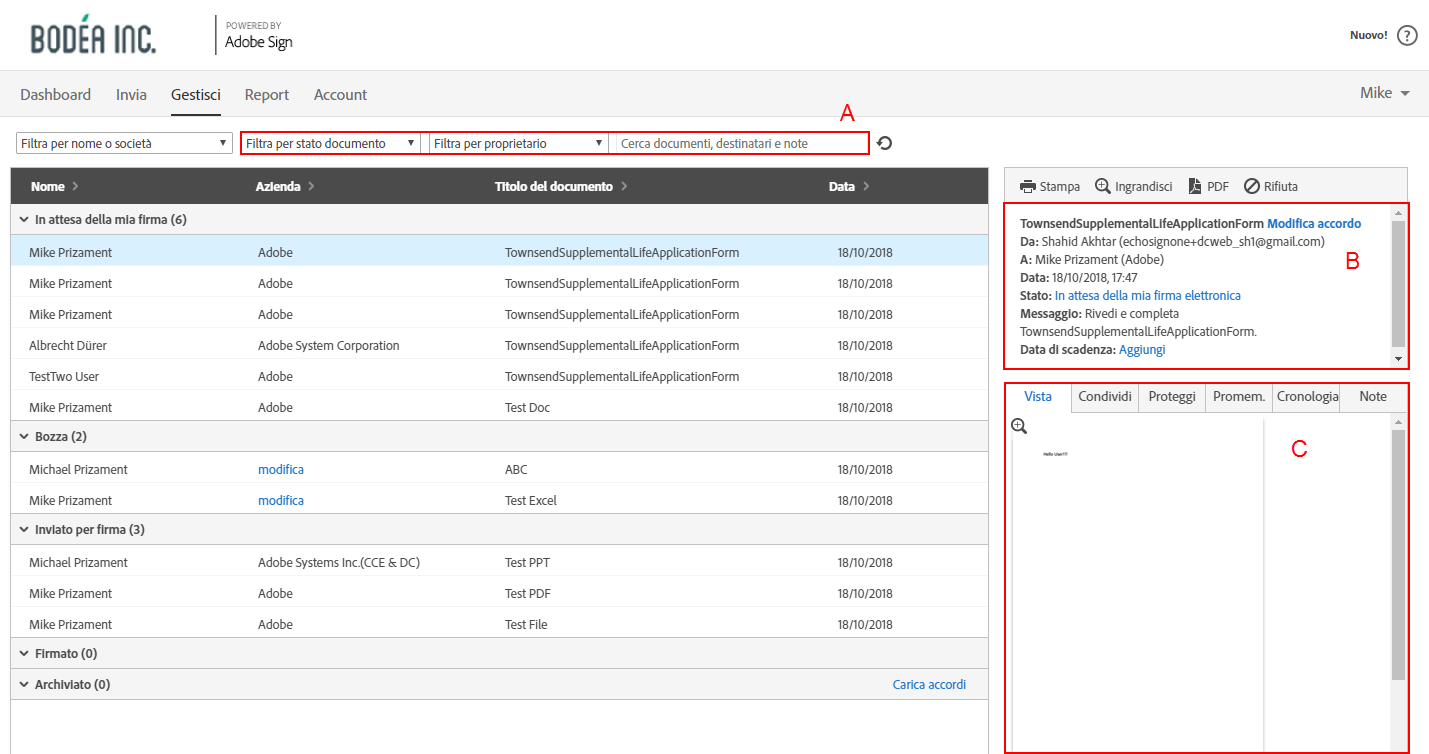1429x754 pixels.
Task: Sort the list by the Nome column arrow
Action: (74, 186)
